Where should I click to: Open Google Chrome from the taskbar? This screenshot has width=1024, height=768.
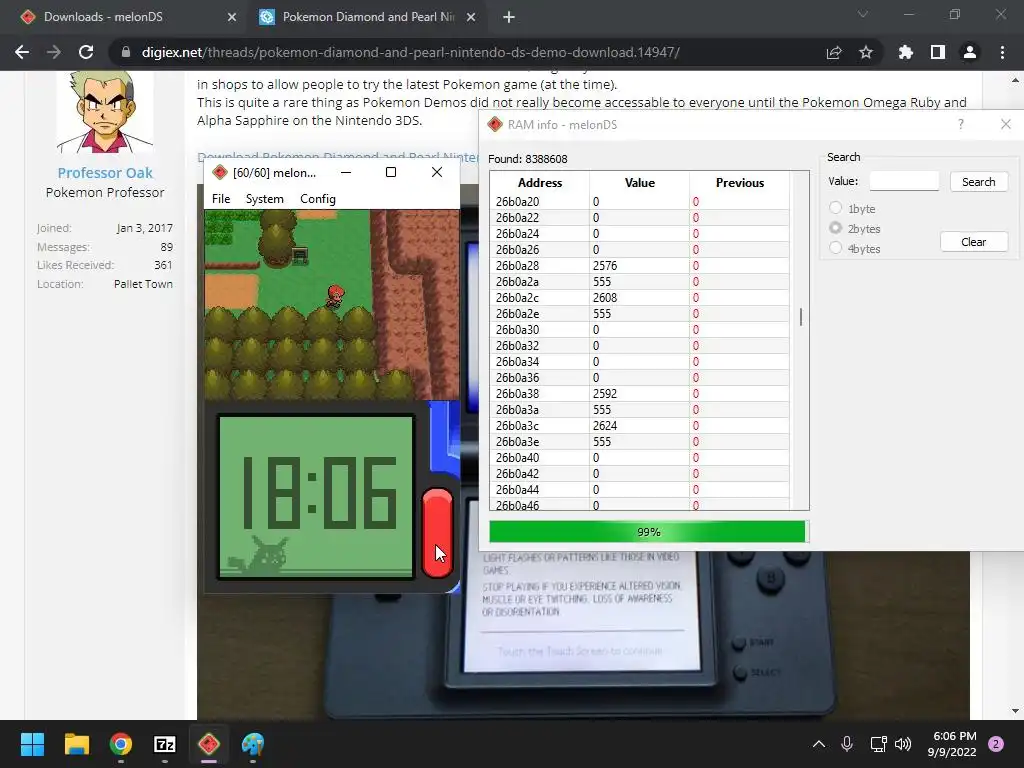121,744
